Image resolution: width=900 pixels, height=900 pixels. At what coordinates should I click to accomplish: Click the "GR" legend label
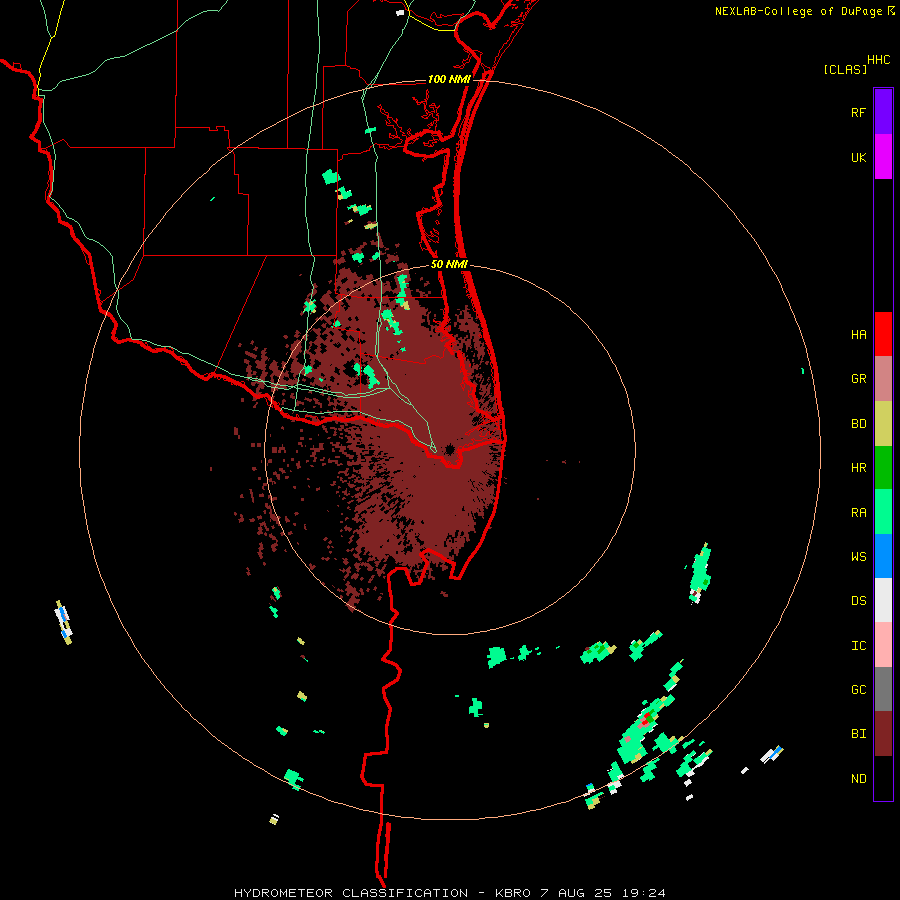(x=858, y=379)
